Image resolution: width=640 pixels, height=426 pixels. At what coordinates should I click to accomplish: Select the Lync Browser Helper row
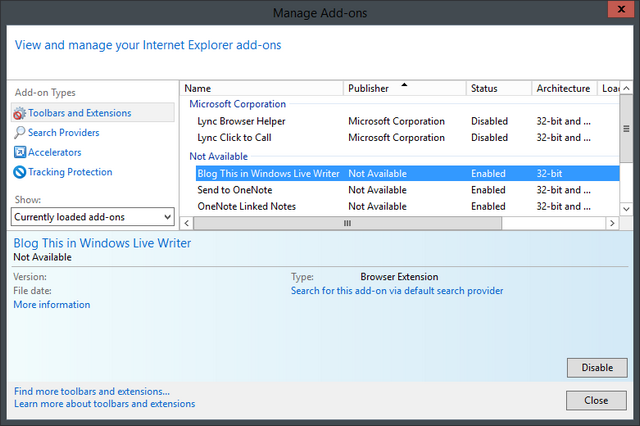pyautogui.click(x=407, y=121)
